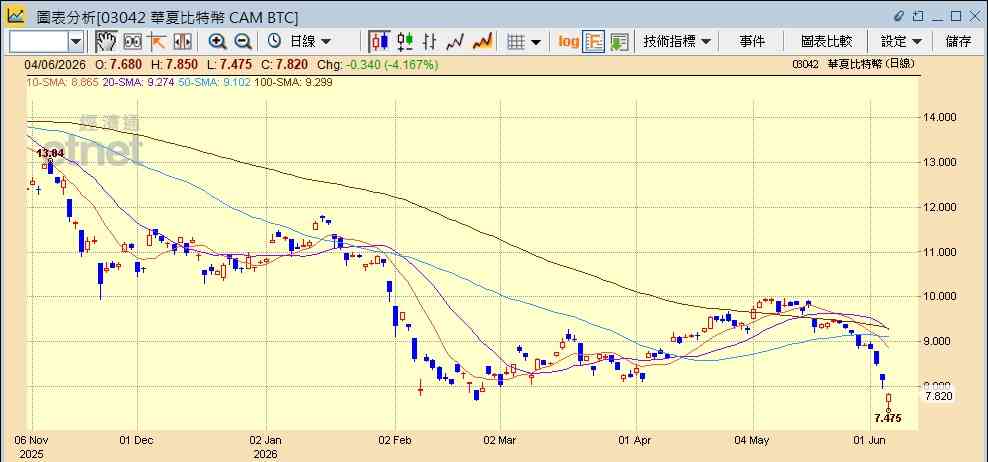Click the latest candlestick near 7.820
Image resolution: width=988 pixels, height=462 pixels.
[888, 401]
